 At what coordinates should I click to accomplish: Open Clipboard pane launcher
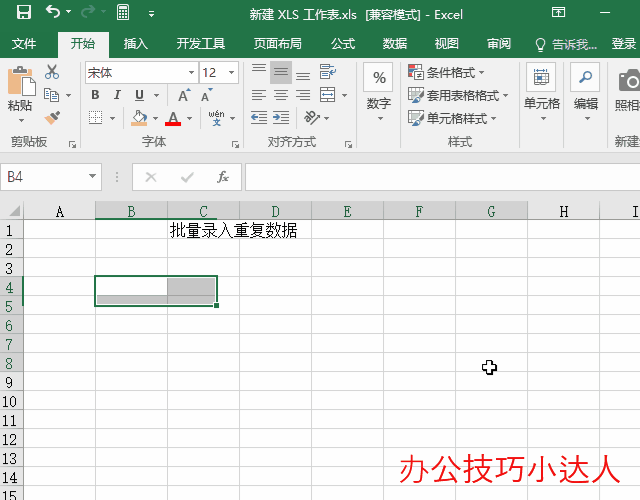[72, 144]
